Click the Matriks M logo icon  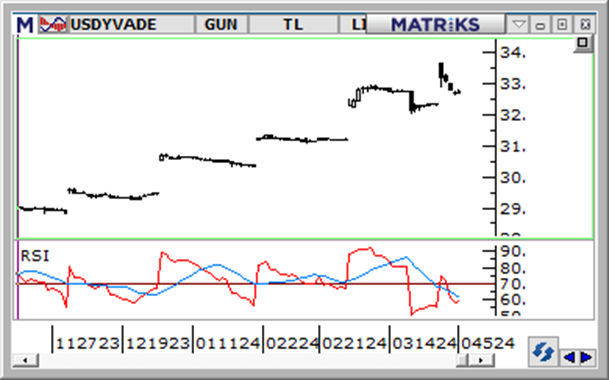tap(25, 25)
